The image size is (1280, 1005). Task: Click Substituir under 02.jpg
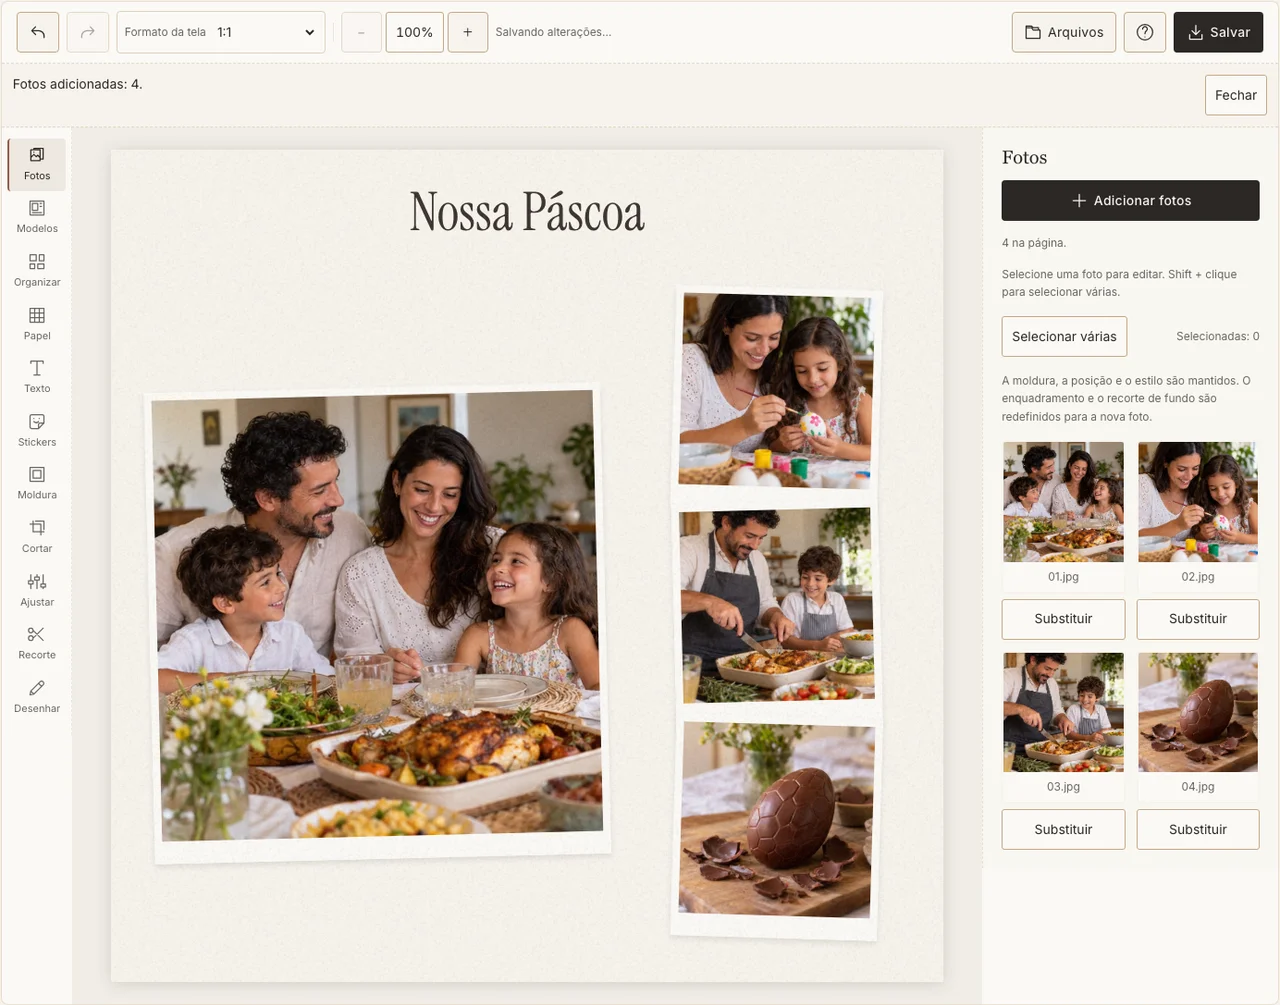click(x=1198, y=619)
